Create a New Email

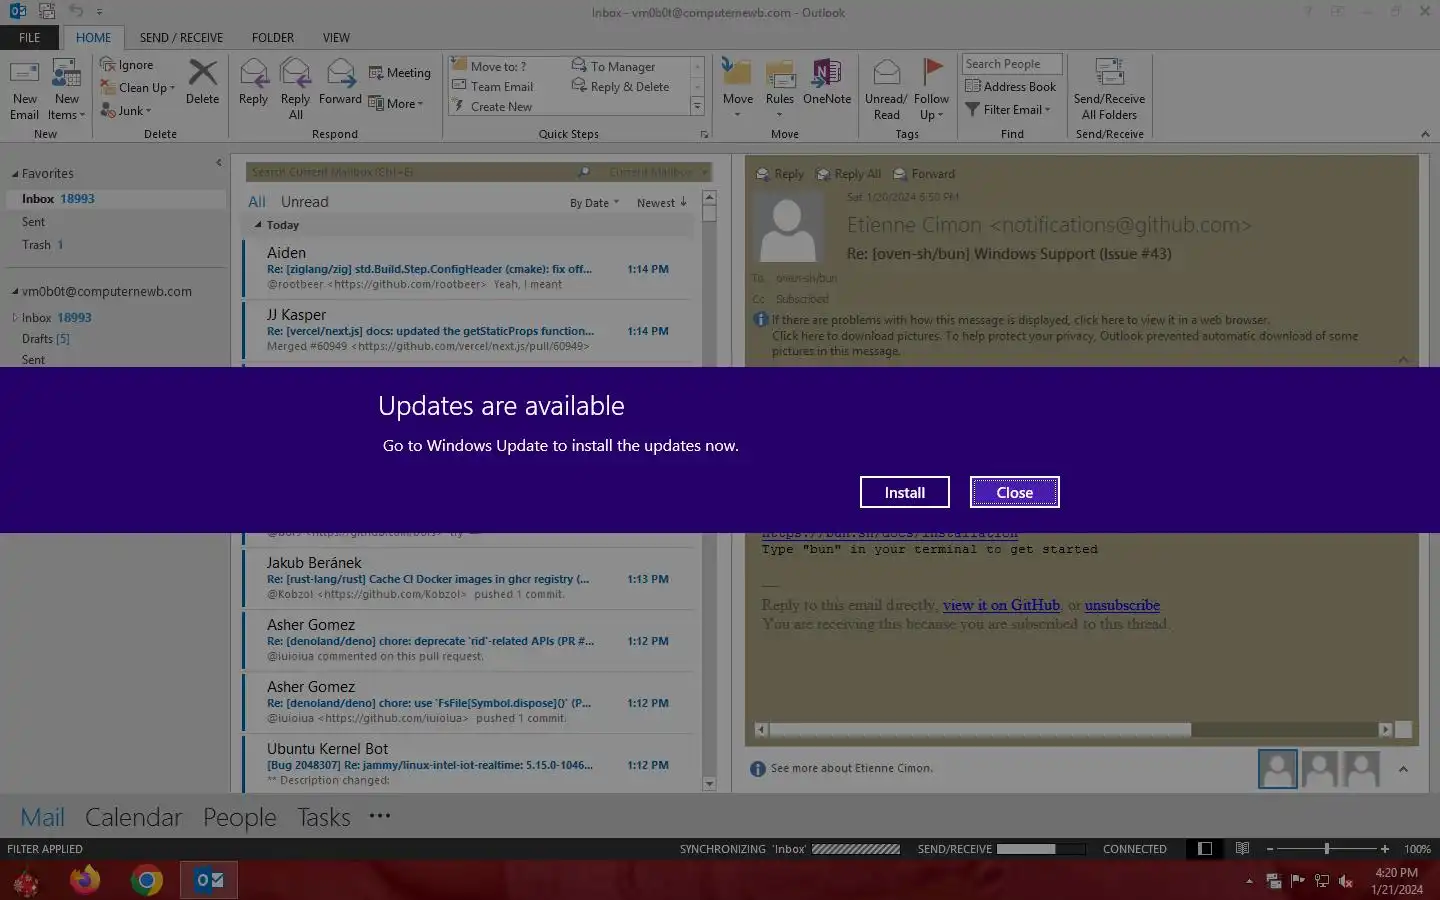click(x=25, y=90)
